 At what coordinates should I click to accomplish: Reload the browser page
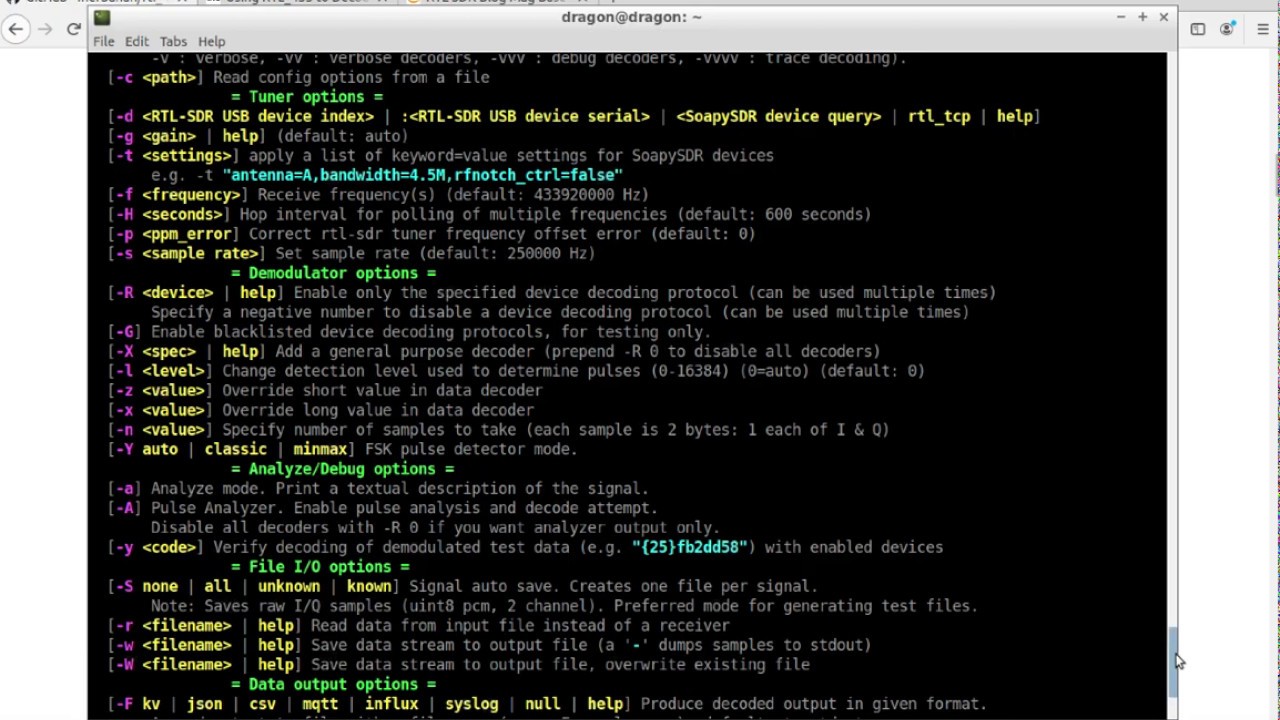click(73, 29)
